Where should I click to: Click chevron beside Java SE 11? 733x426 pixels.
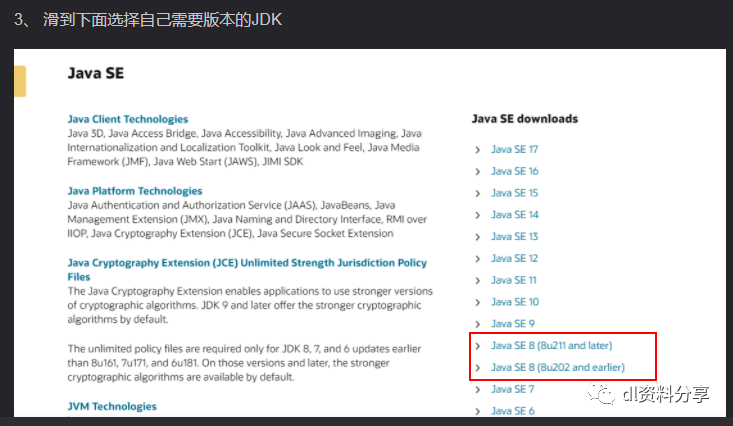coord(477,281)
